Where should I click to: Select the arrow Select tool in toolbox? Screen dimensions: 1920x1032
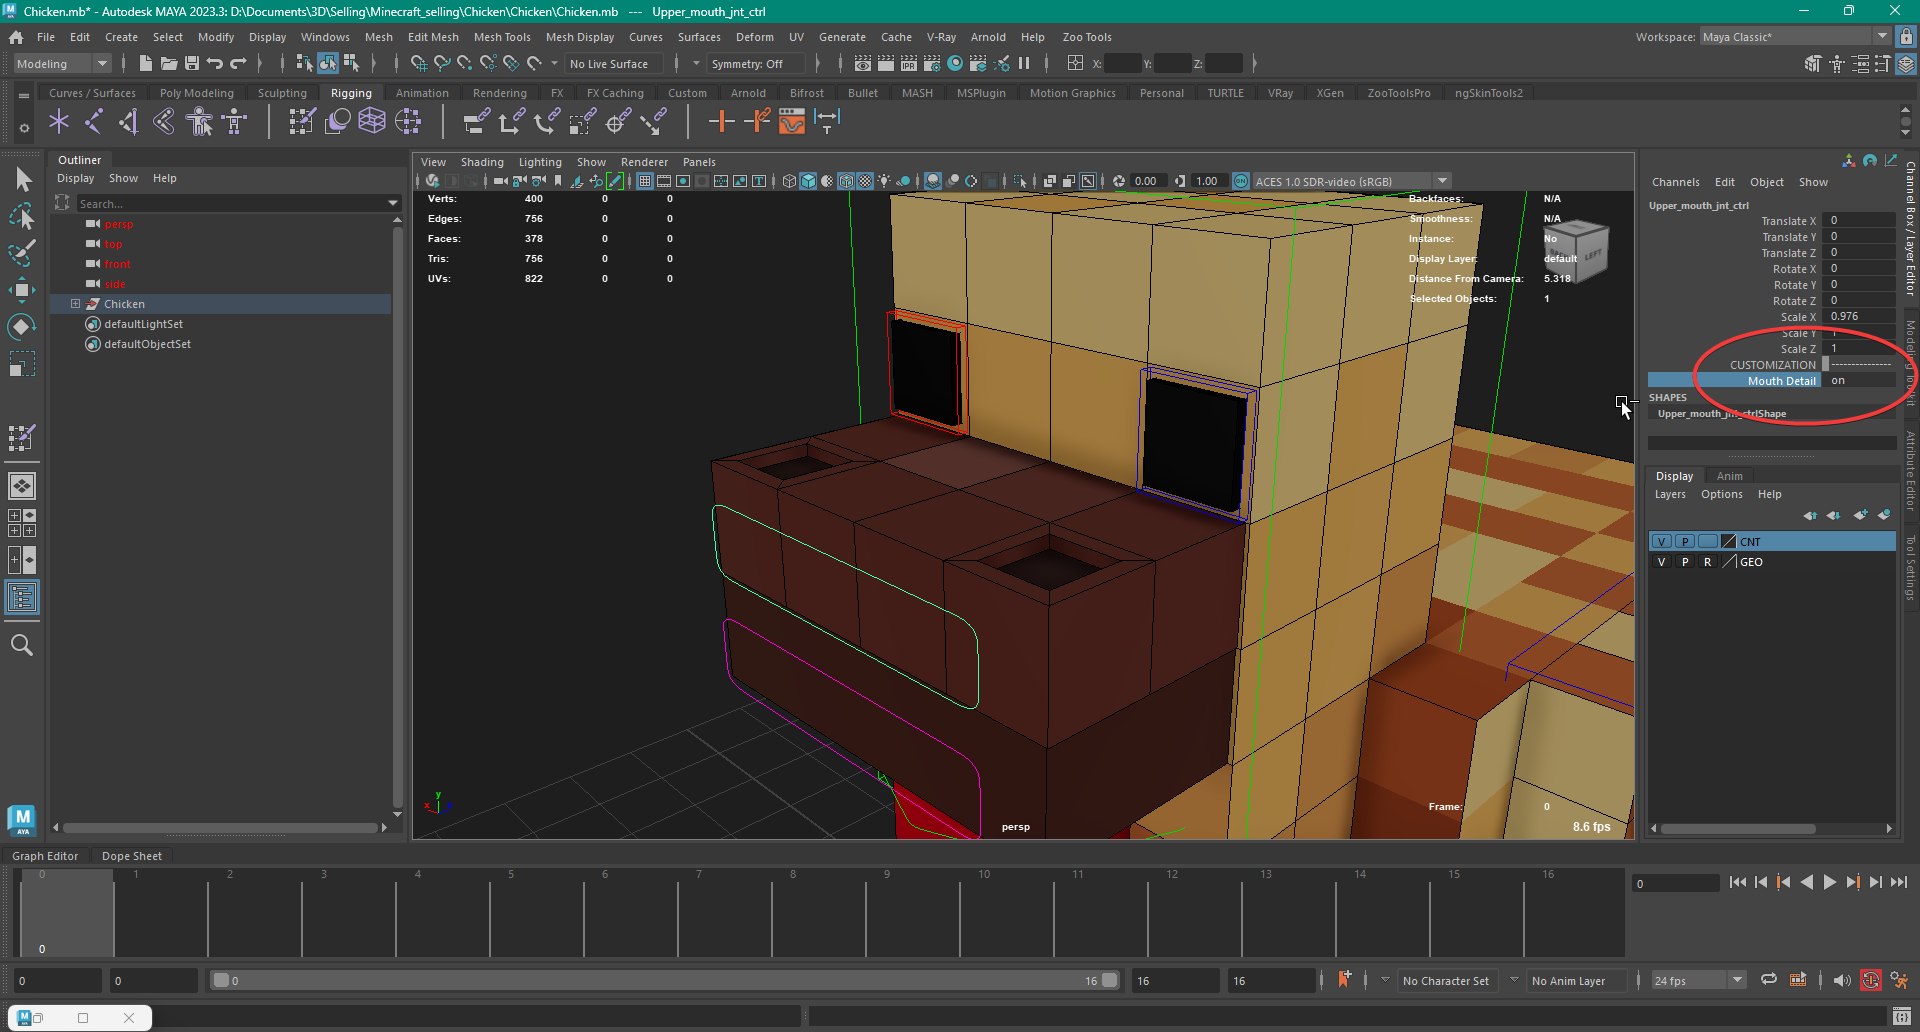pos(22,179)
